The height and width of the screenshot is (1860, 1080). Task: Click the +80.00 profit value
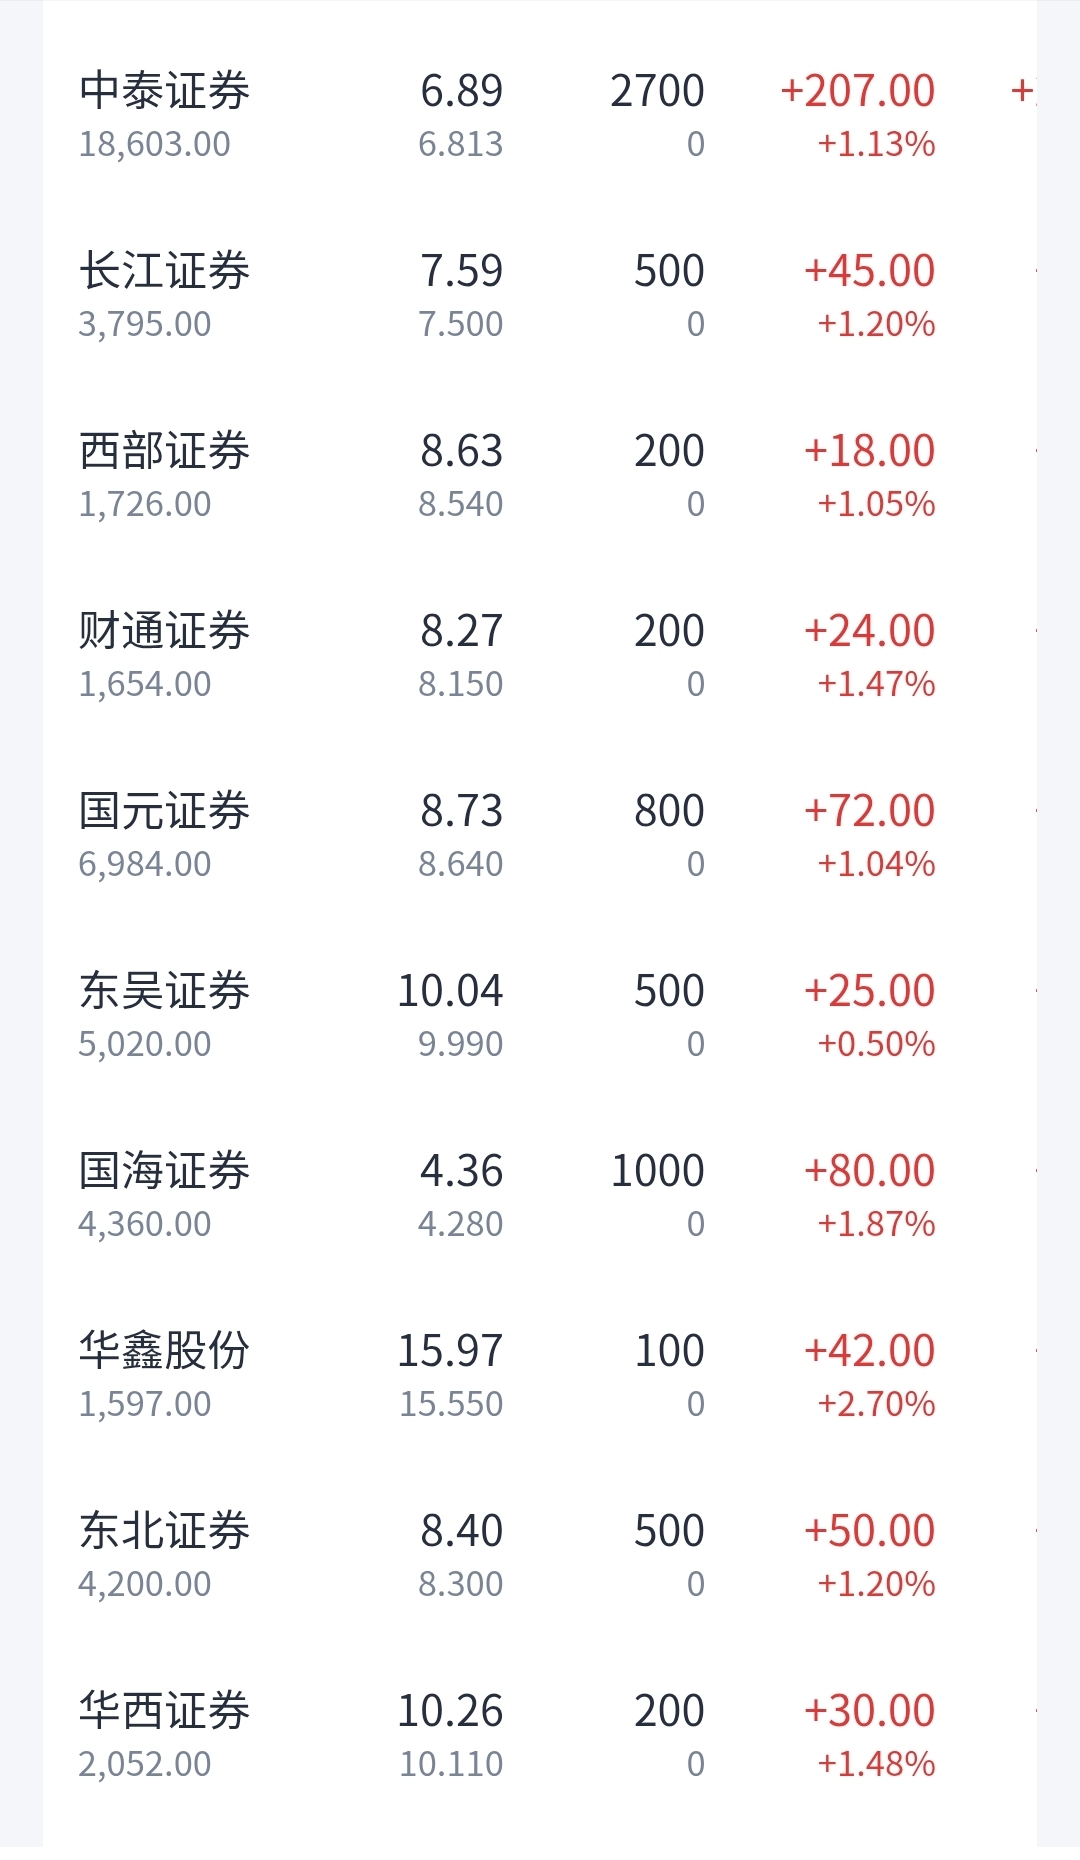(x=869, y=1171)
